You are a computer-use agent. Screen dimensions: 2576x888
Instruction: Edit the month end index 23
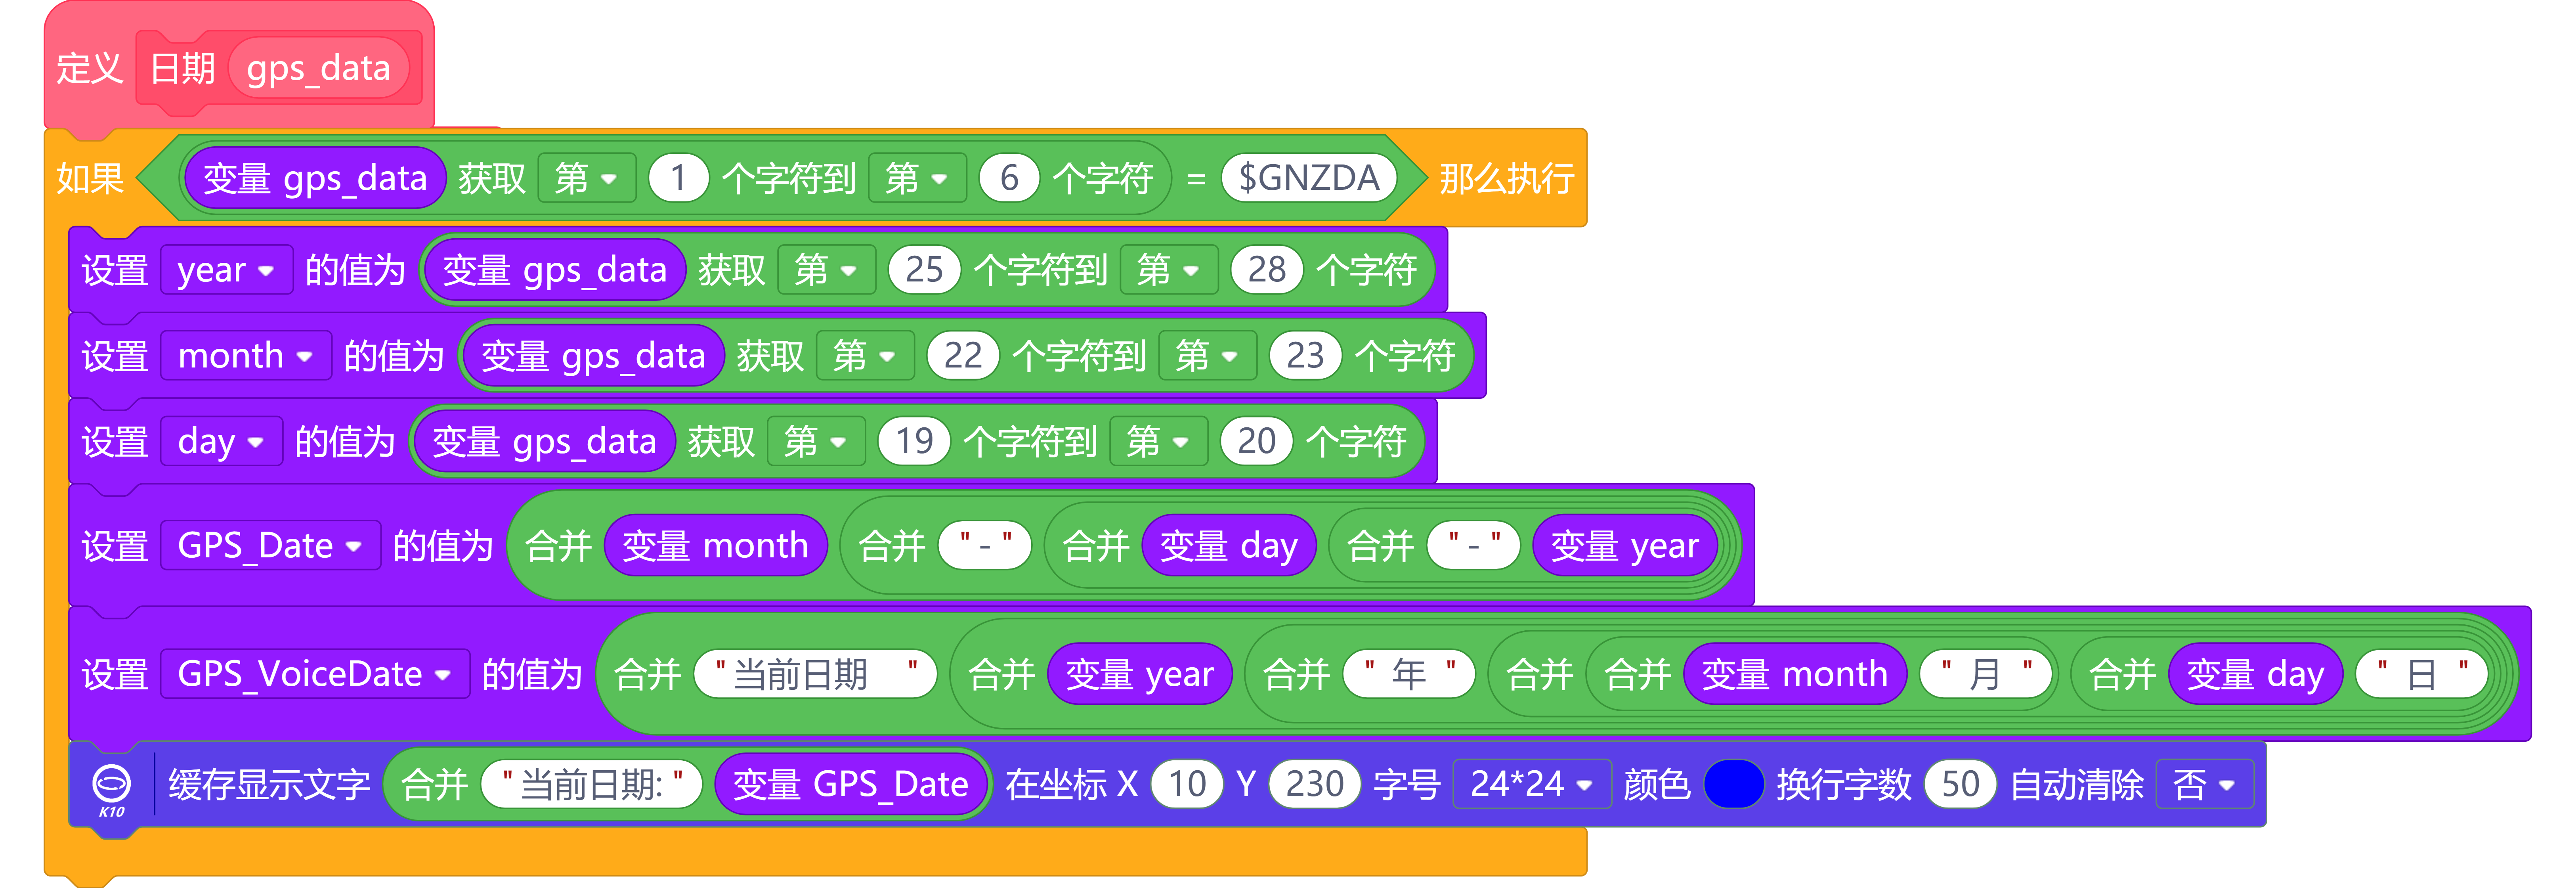[1305, 356]
